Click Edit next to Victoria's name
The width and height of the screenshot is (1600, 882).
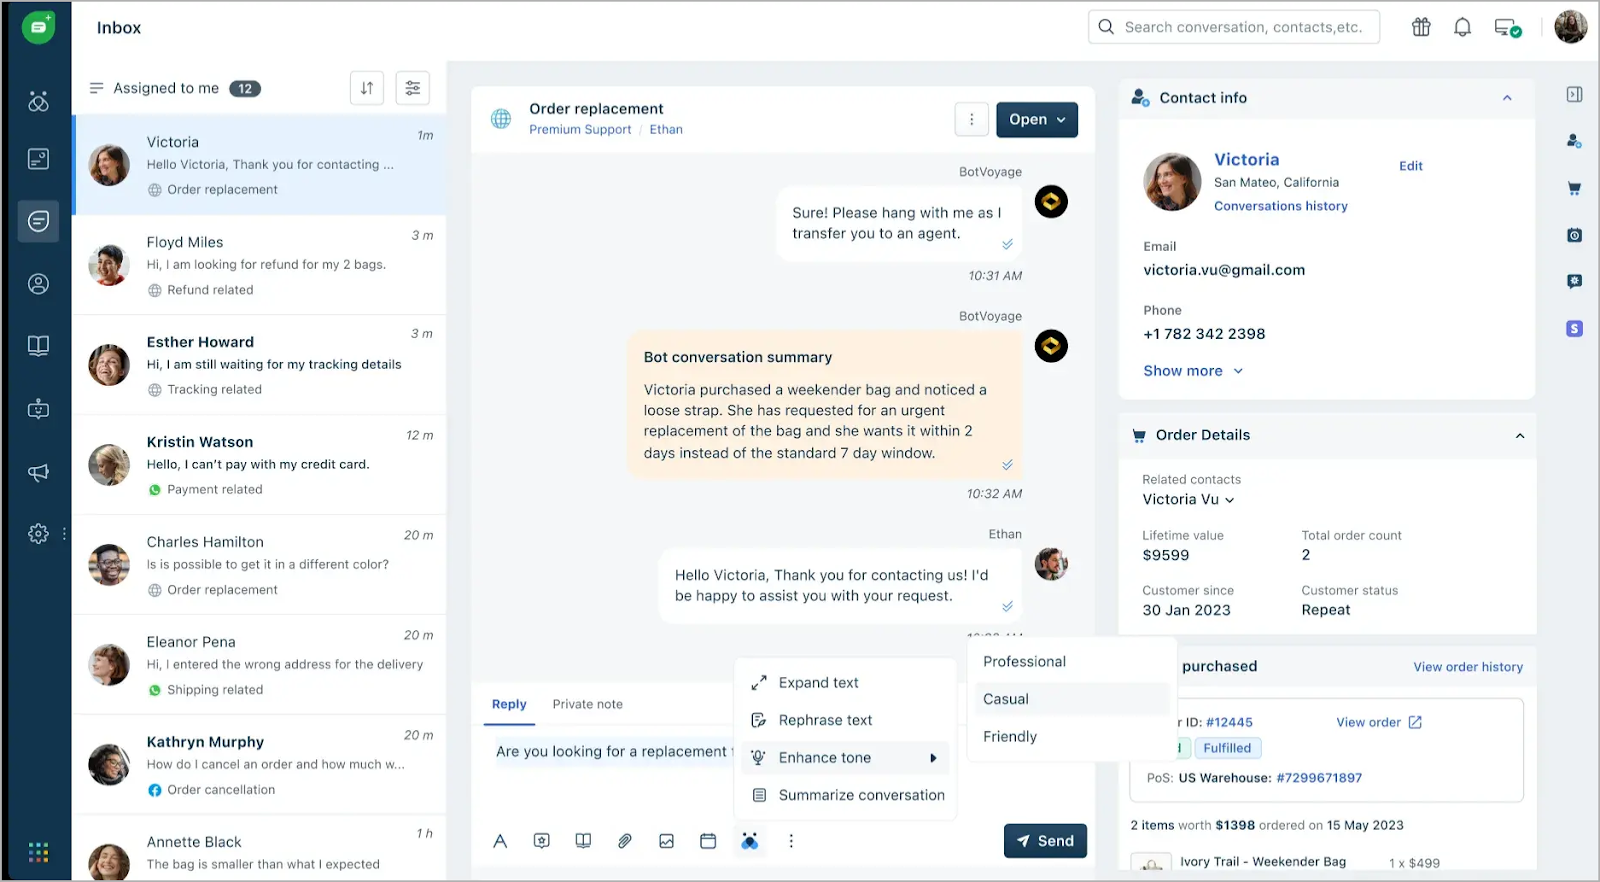(1410, 166)
